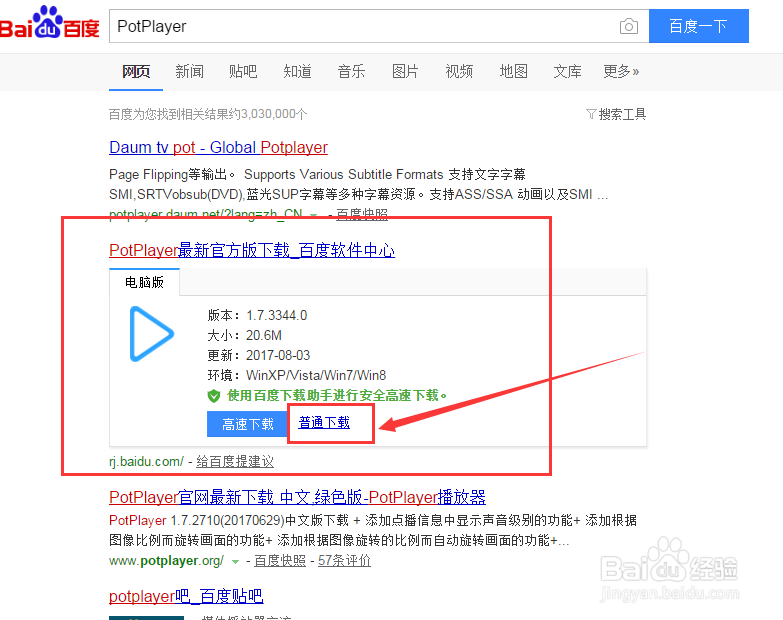Viewport: 783px width, 620px height.
Task: Open camera image search icon
Action: (629, 26)
